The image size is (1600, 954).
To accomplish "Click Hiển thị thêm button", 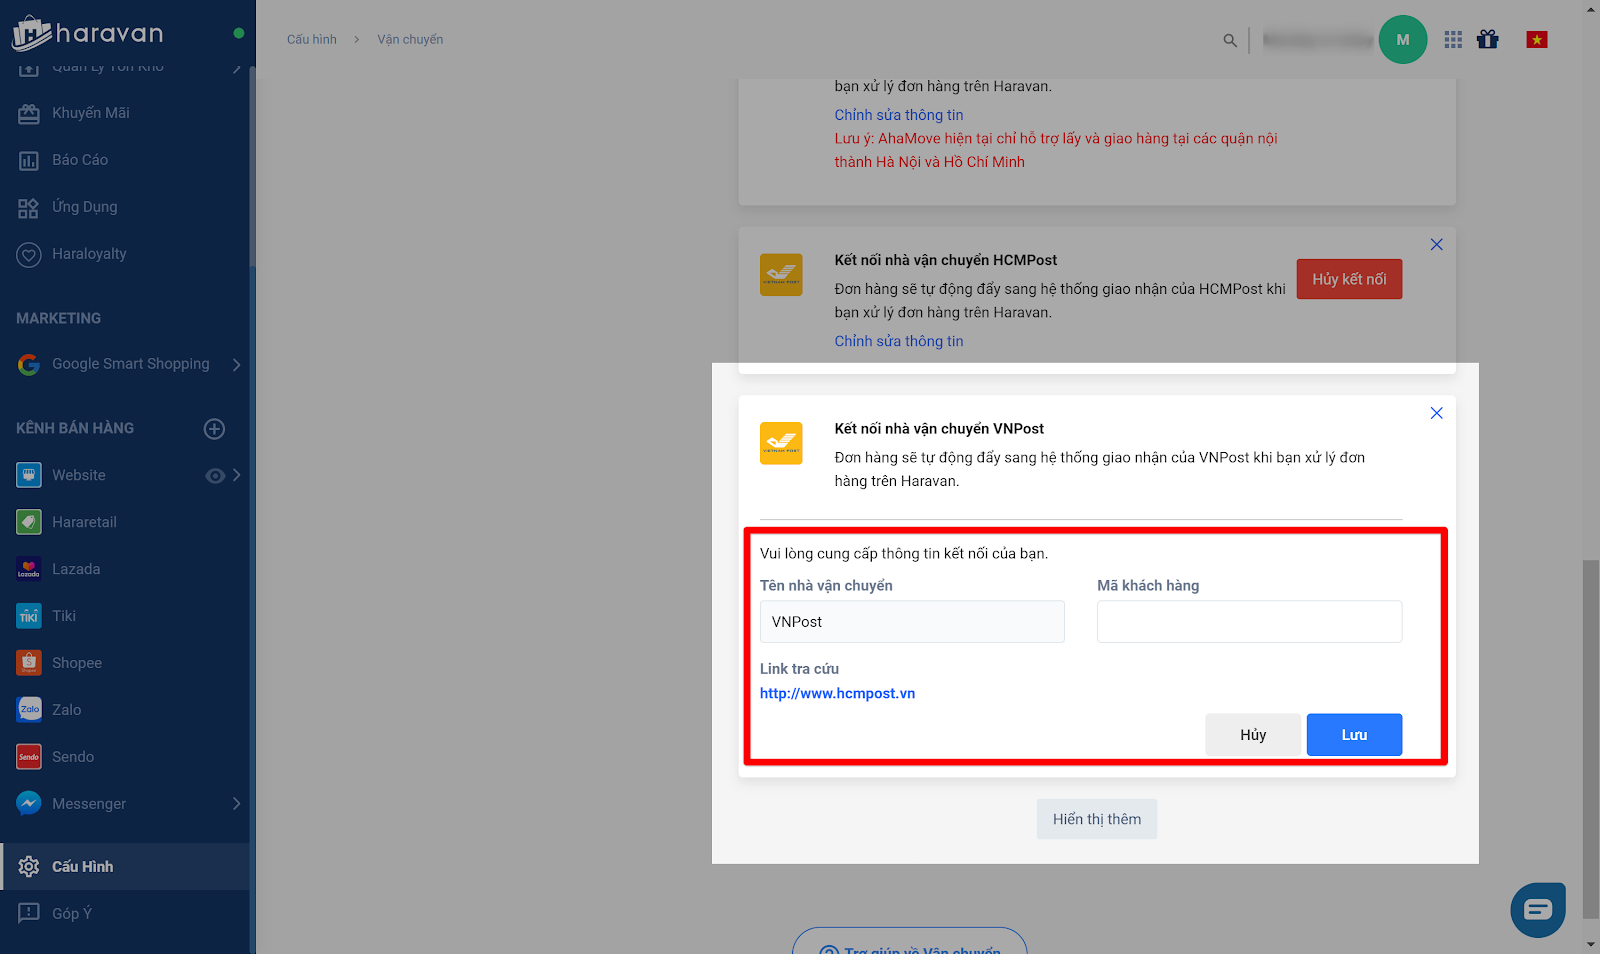I will coord(1097,819).
